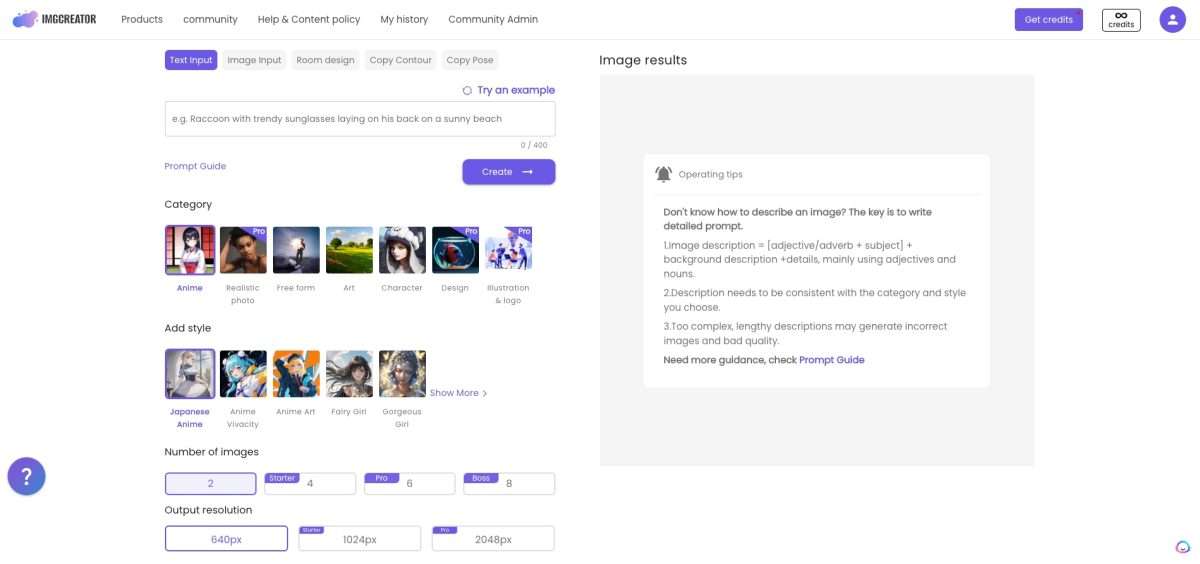Select the Design category thumbnail

point(455,250)
